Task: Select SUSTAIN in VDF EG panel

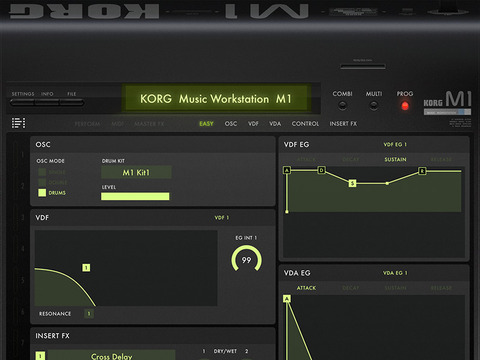Action: (395, 160)
